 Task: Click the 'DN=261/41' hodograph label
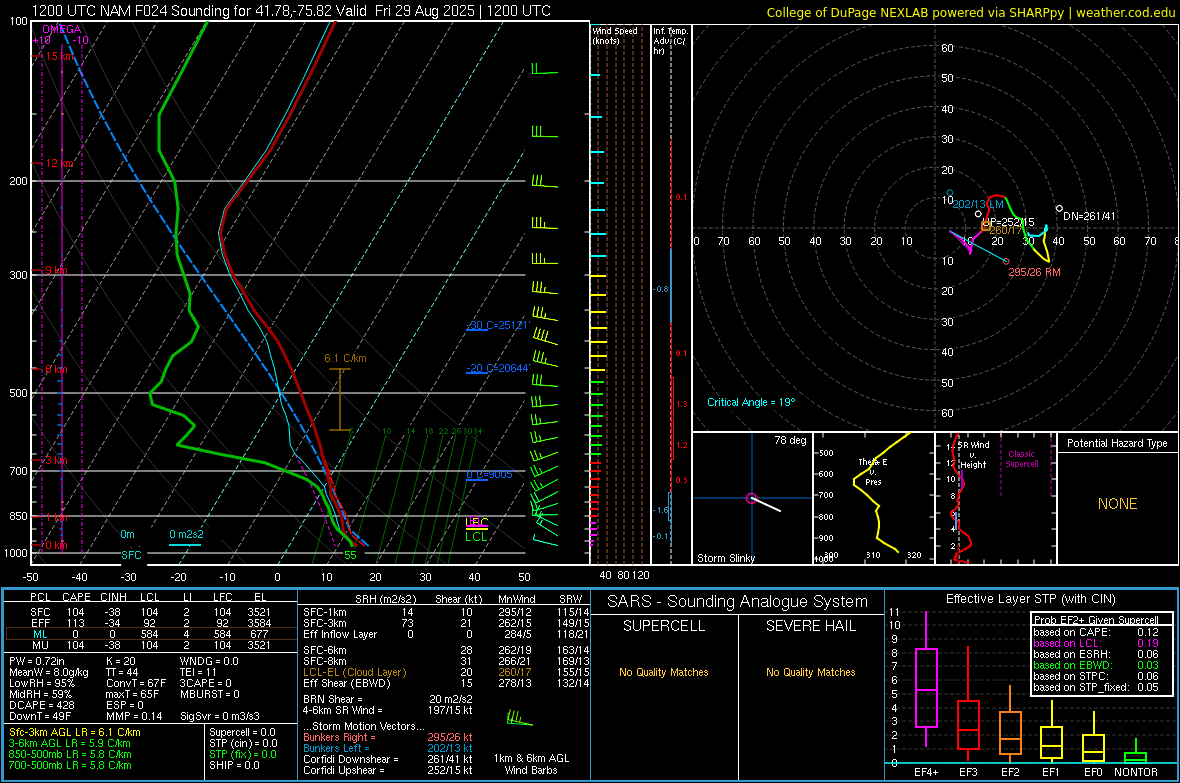[x=1089, y=216]
